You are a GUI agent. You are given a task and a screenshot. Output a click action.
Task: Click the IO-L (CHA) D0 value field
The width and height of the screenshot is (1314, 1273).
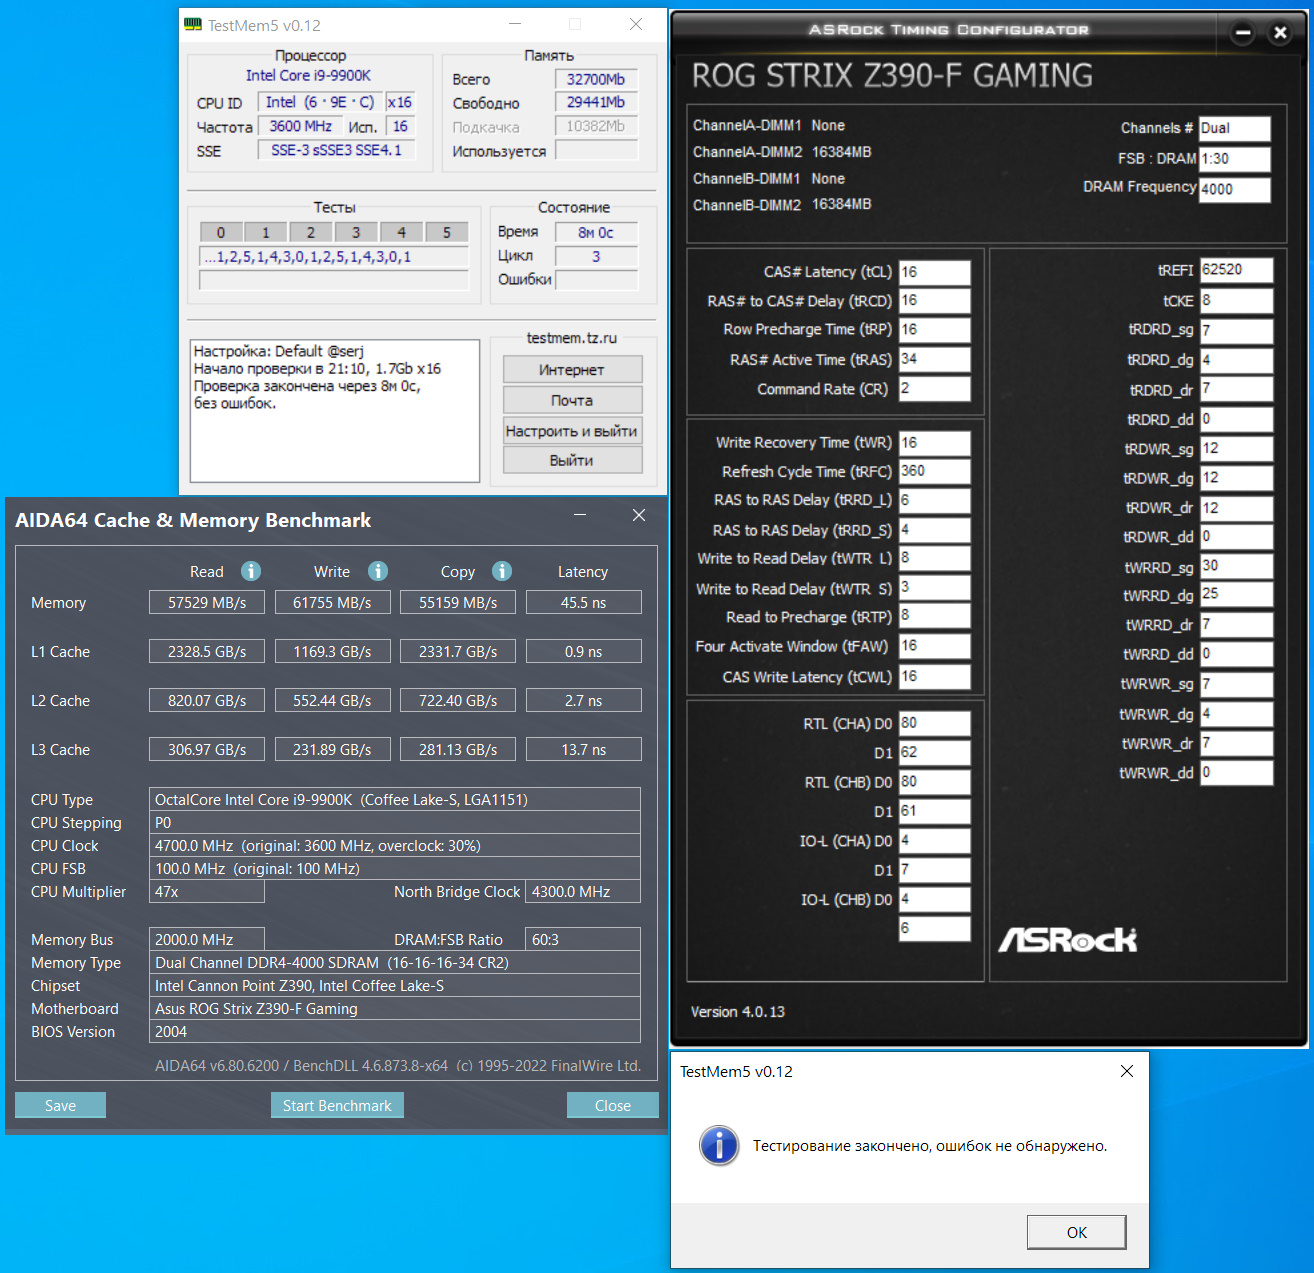(x=934, y=841)
